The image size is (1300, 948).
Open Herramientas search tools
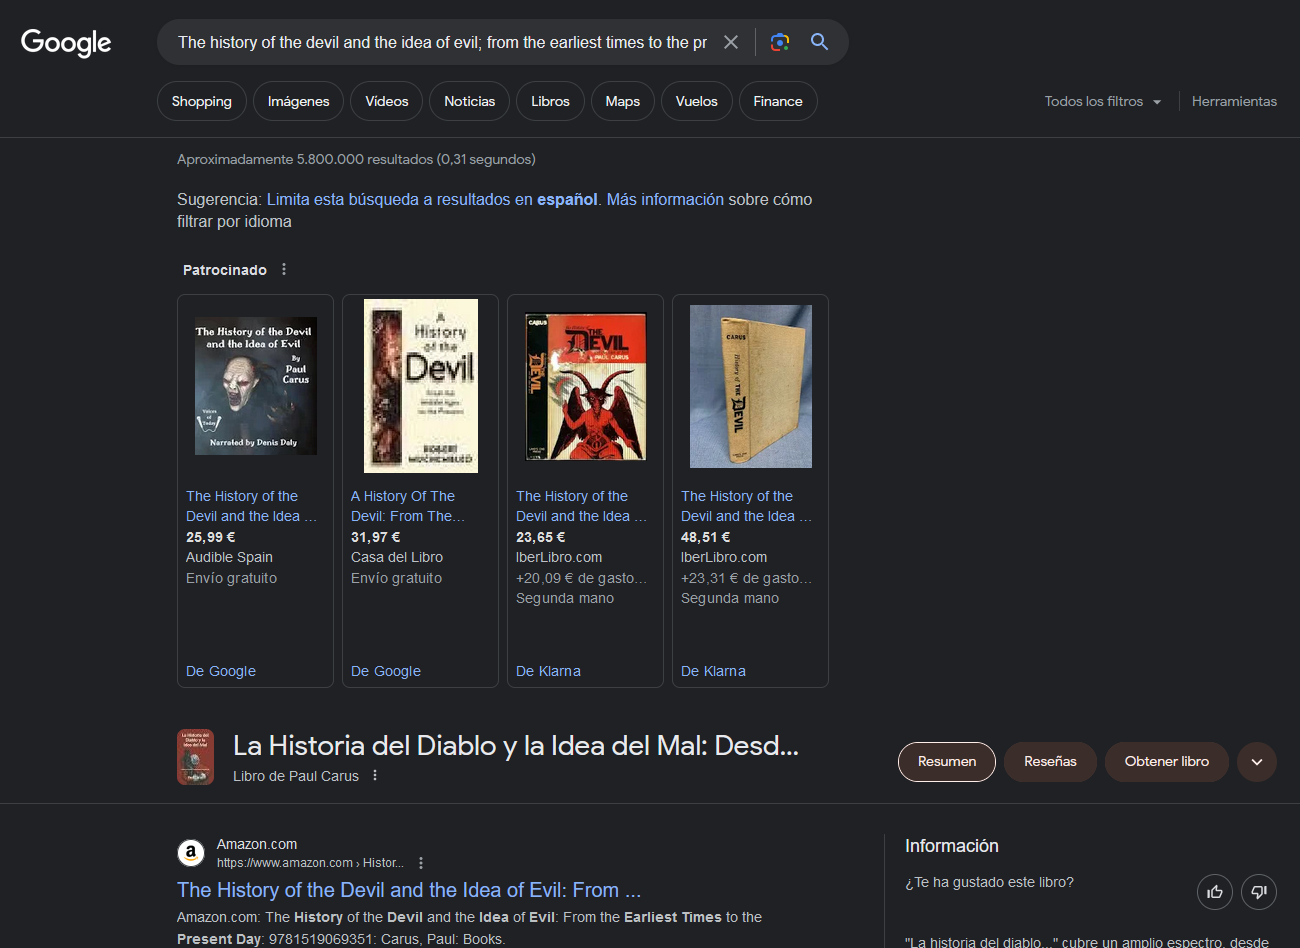1234,101
